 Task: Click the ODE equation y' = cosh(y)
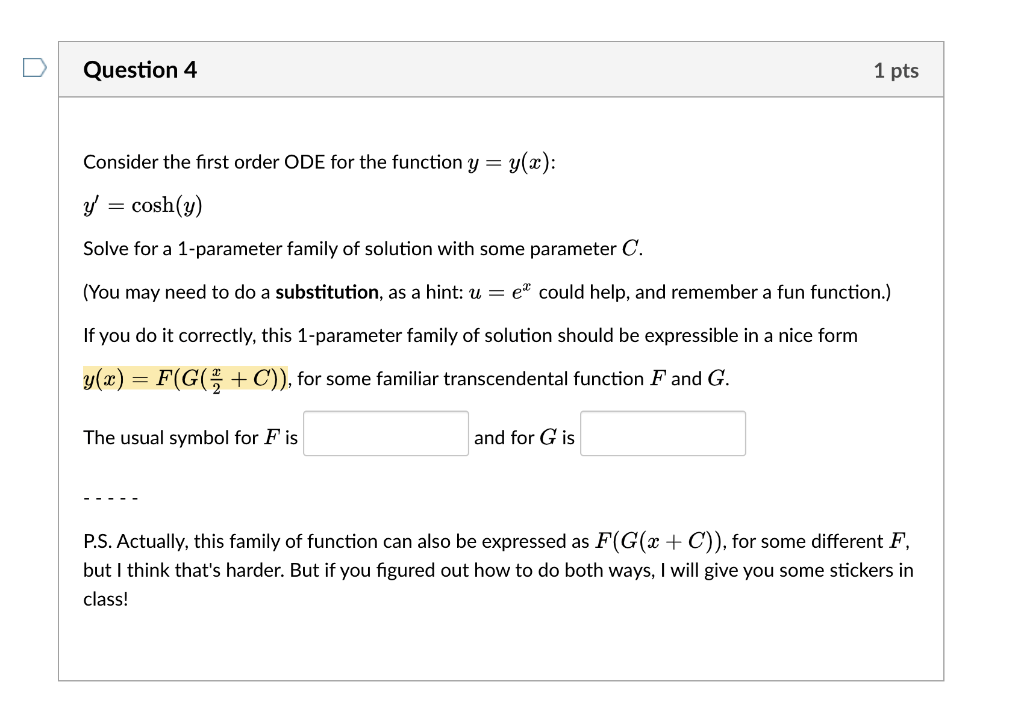[142, 205]
